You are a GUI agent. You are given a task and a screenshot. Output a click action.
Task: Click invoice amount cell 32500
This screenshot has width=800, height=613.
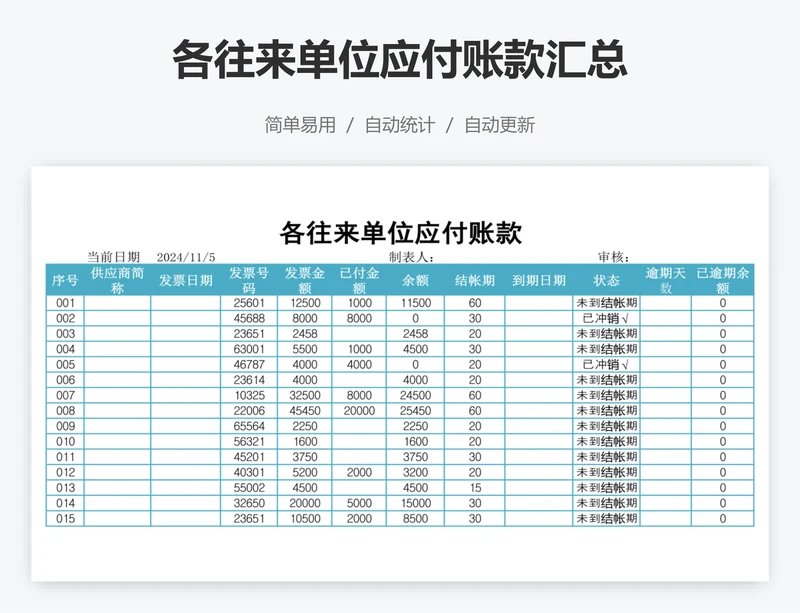pos(305,396)
